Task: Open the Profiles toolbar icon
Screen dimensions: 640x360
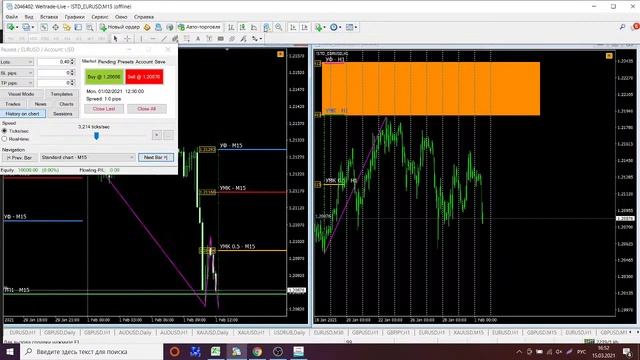Action: click(x=27, y=27)
